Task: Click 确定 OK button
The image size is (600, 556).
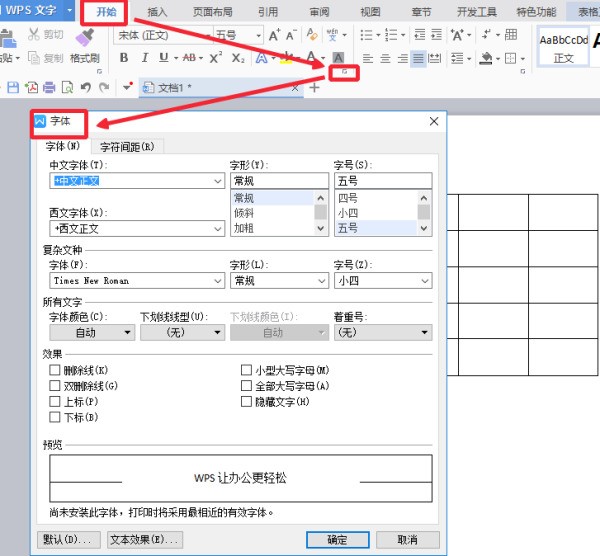Action: (x=338, y=540)
